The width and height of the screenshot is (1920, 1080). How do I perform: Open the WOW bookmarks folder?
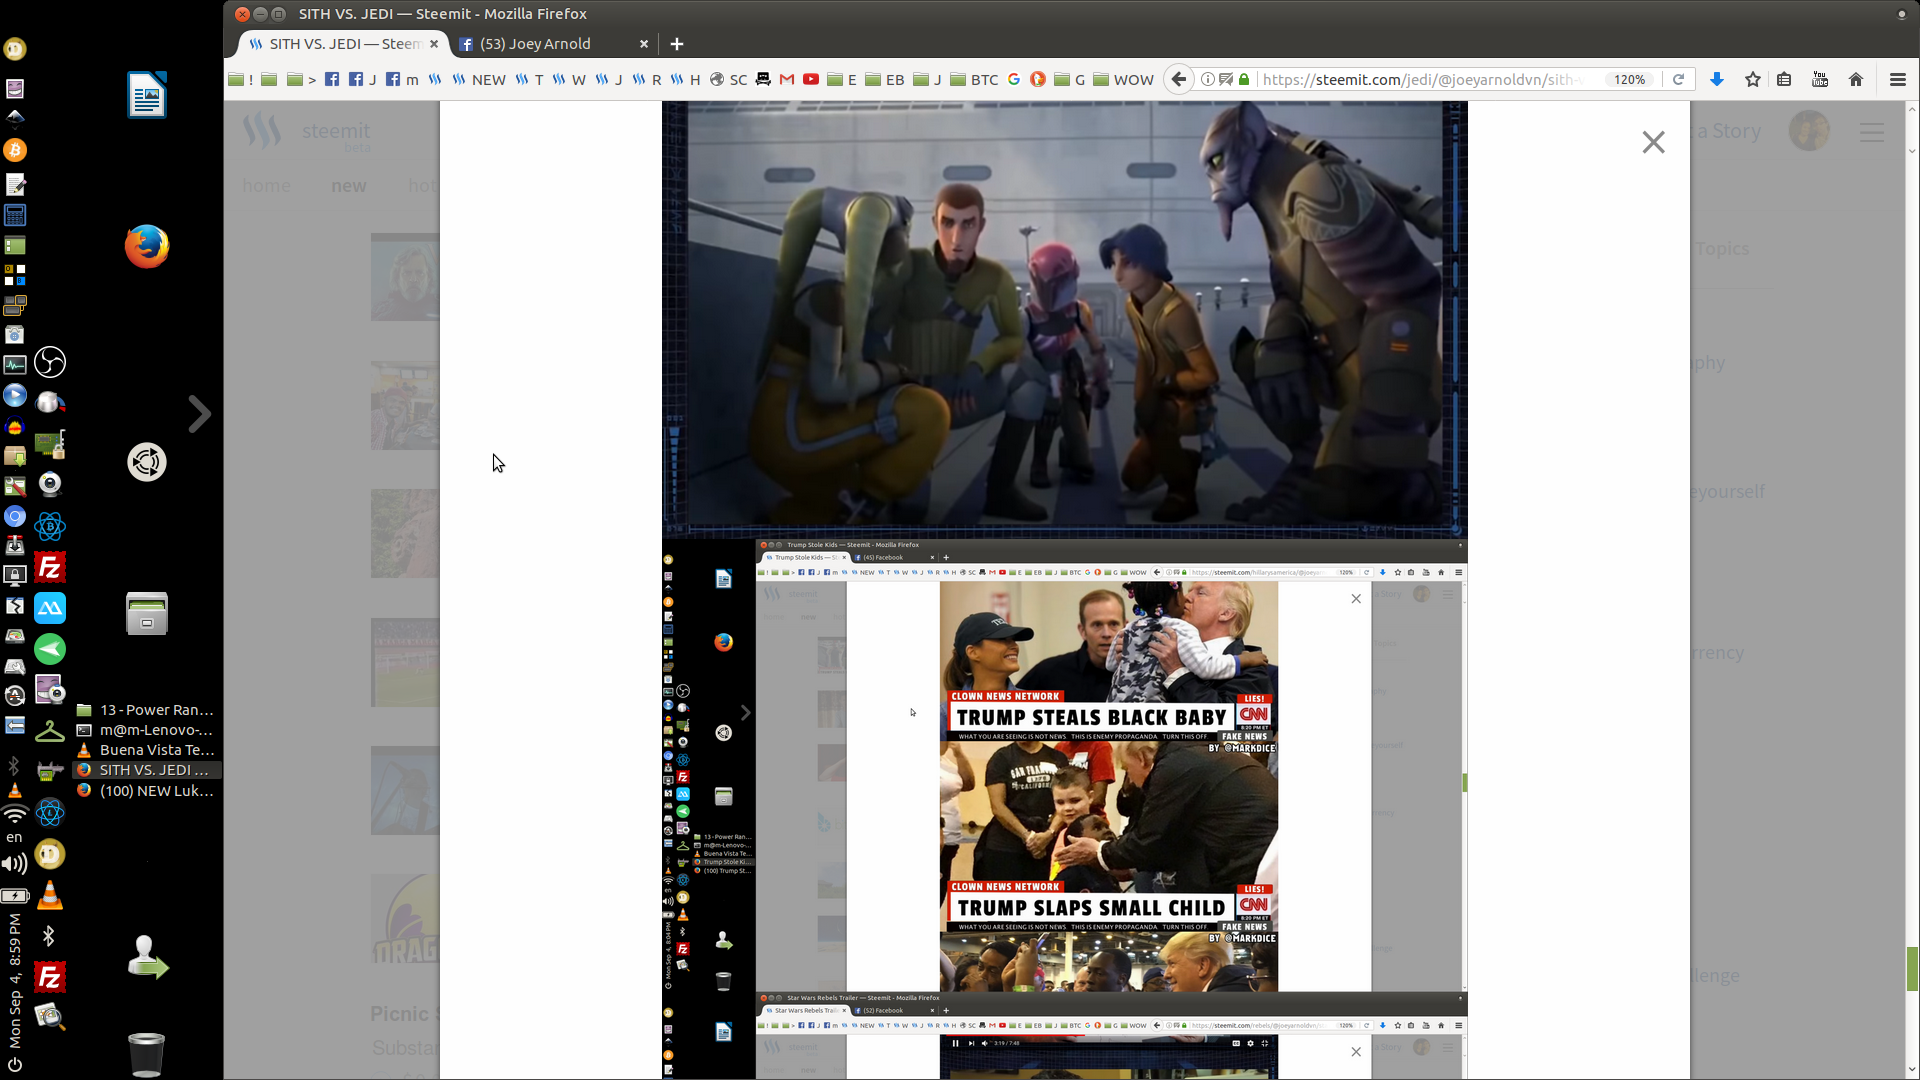pyautogui.click(x=1123, y=80)
